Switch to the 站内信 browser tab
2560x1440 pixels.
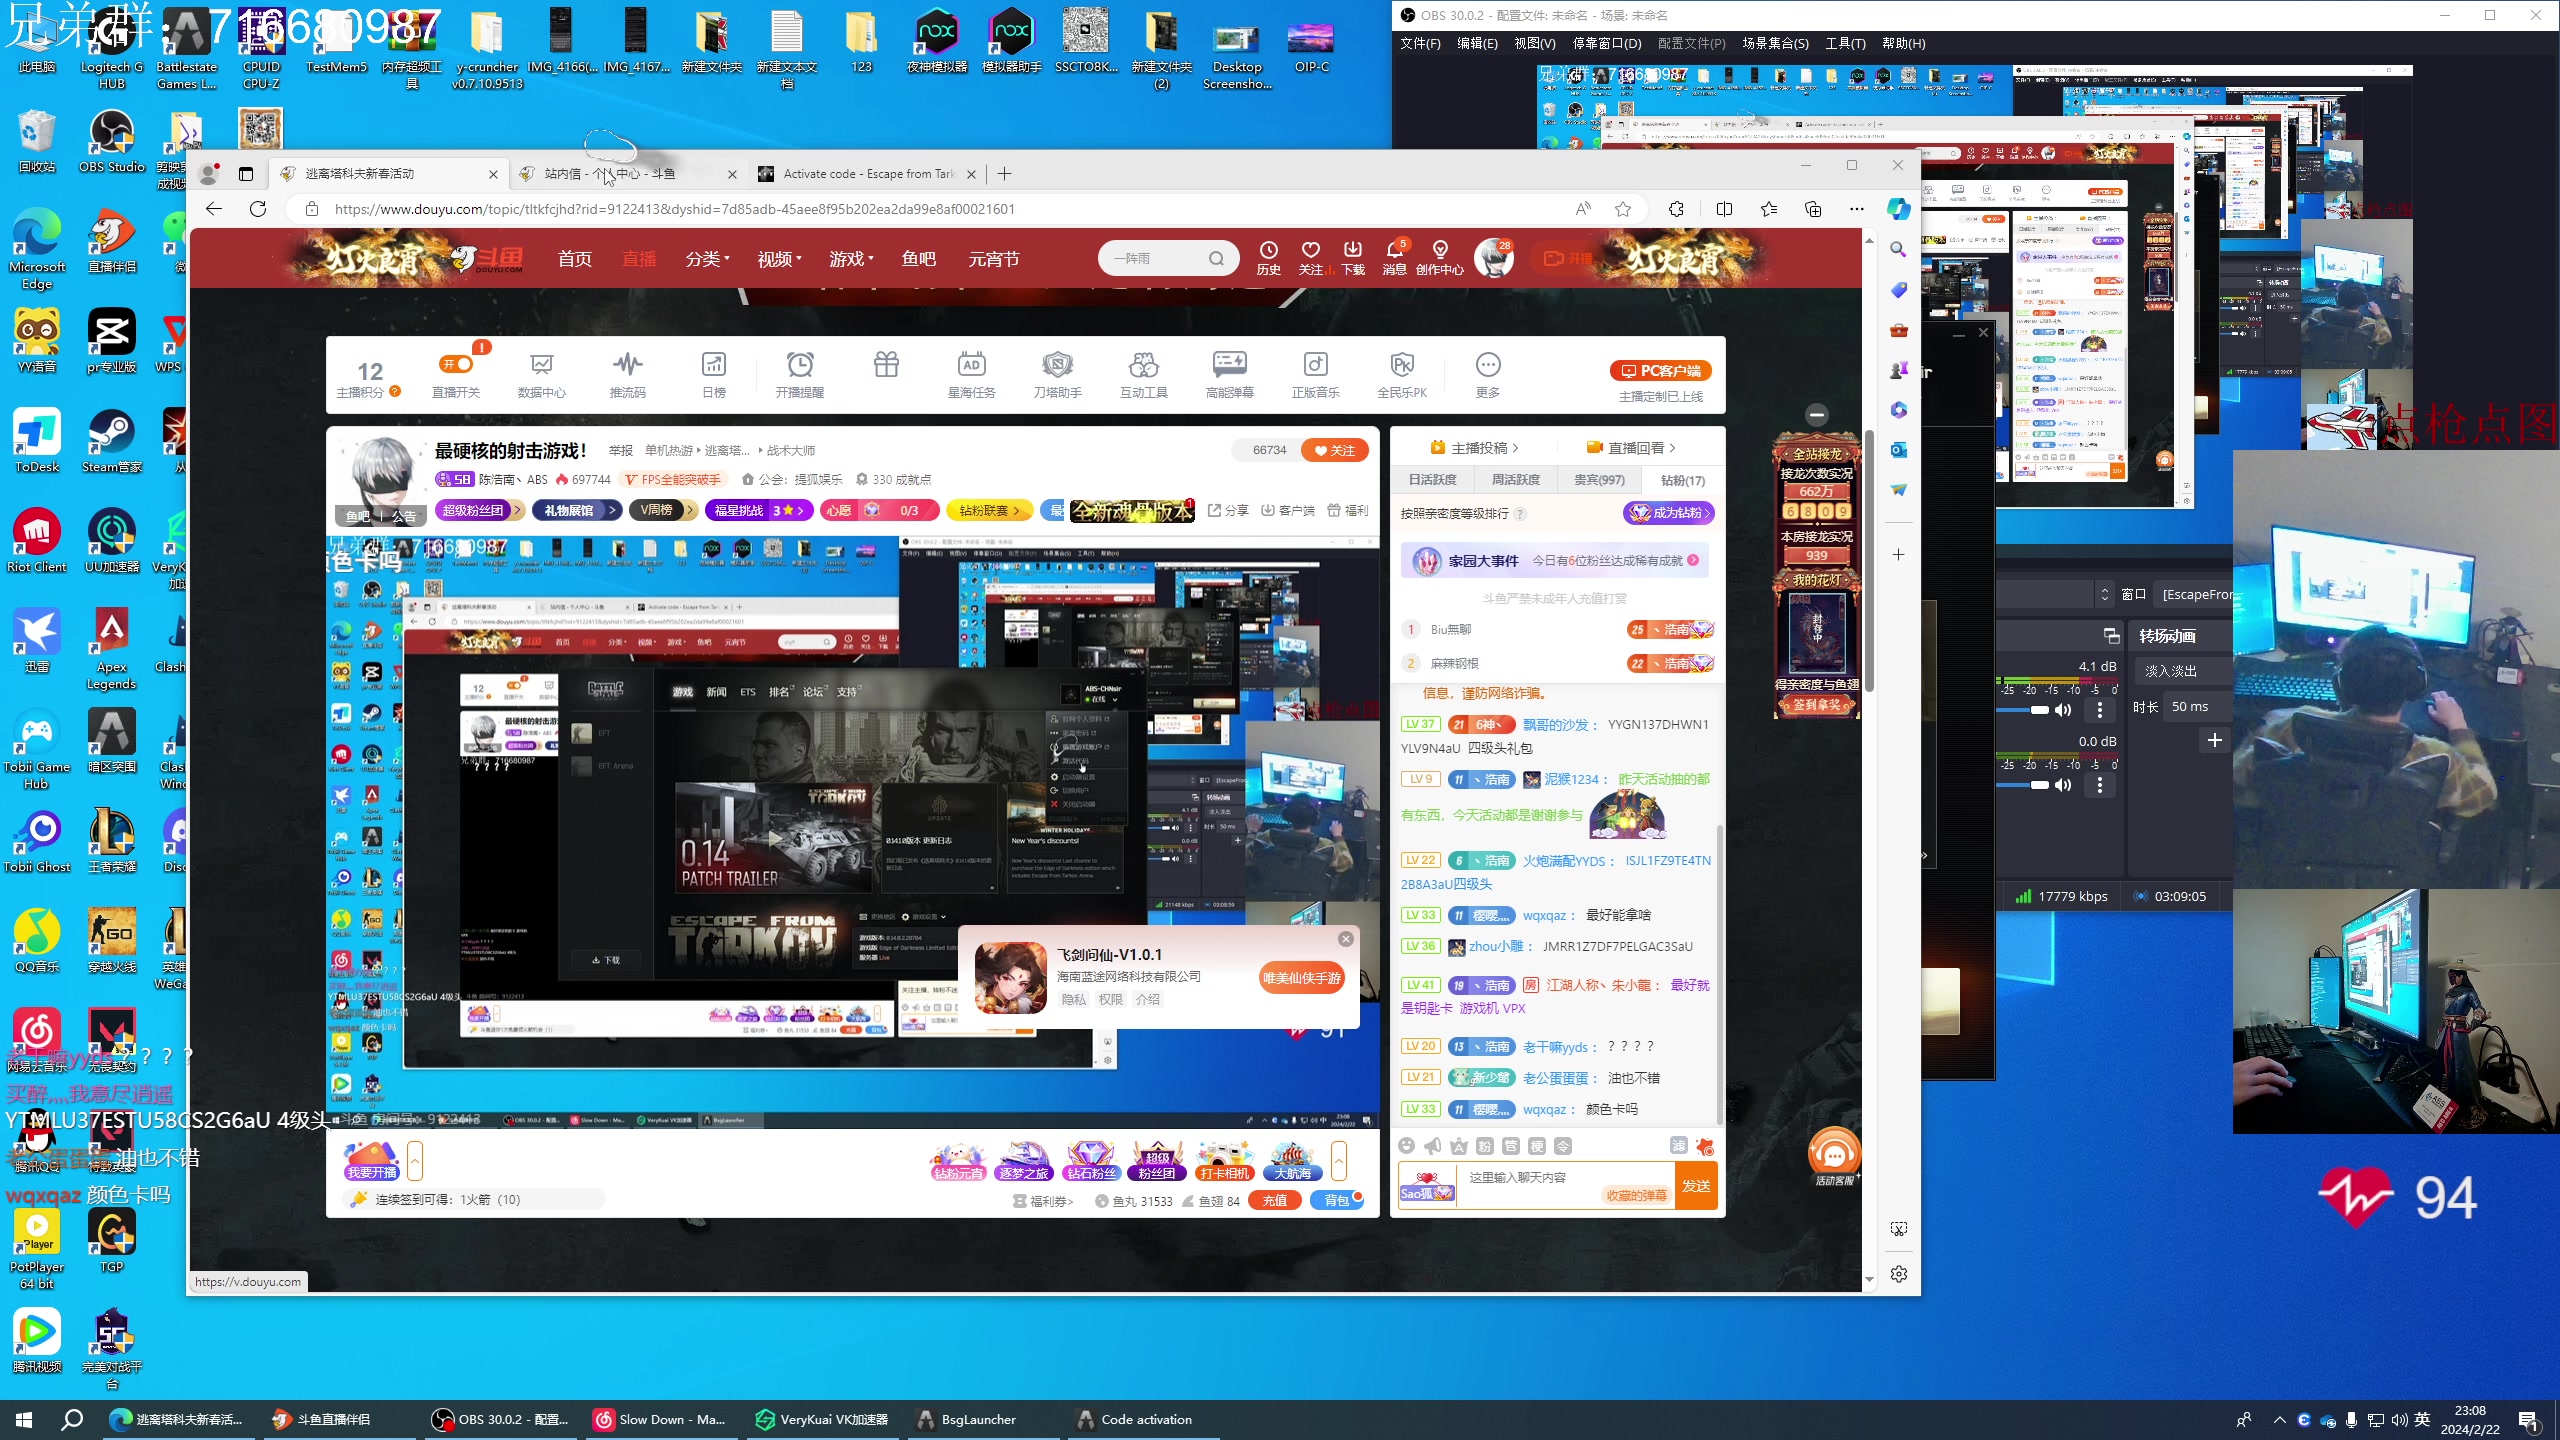[x=628, y=174]
